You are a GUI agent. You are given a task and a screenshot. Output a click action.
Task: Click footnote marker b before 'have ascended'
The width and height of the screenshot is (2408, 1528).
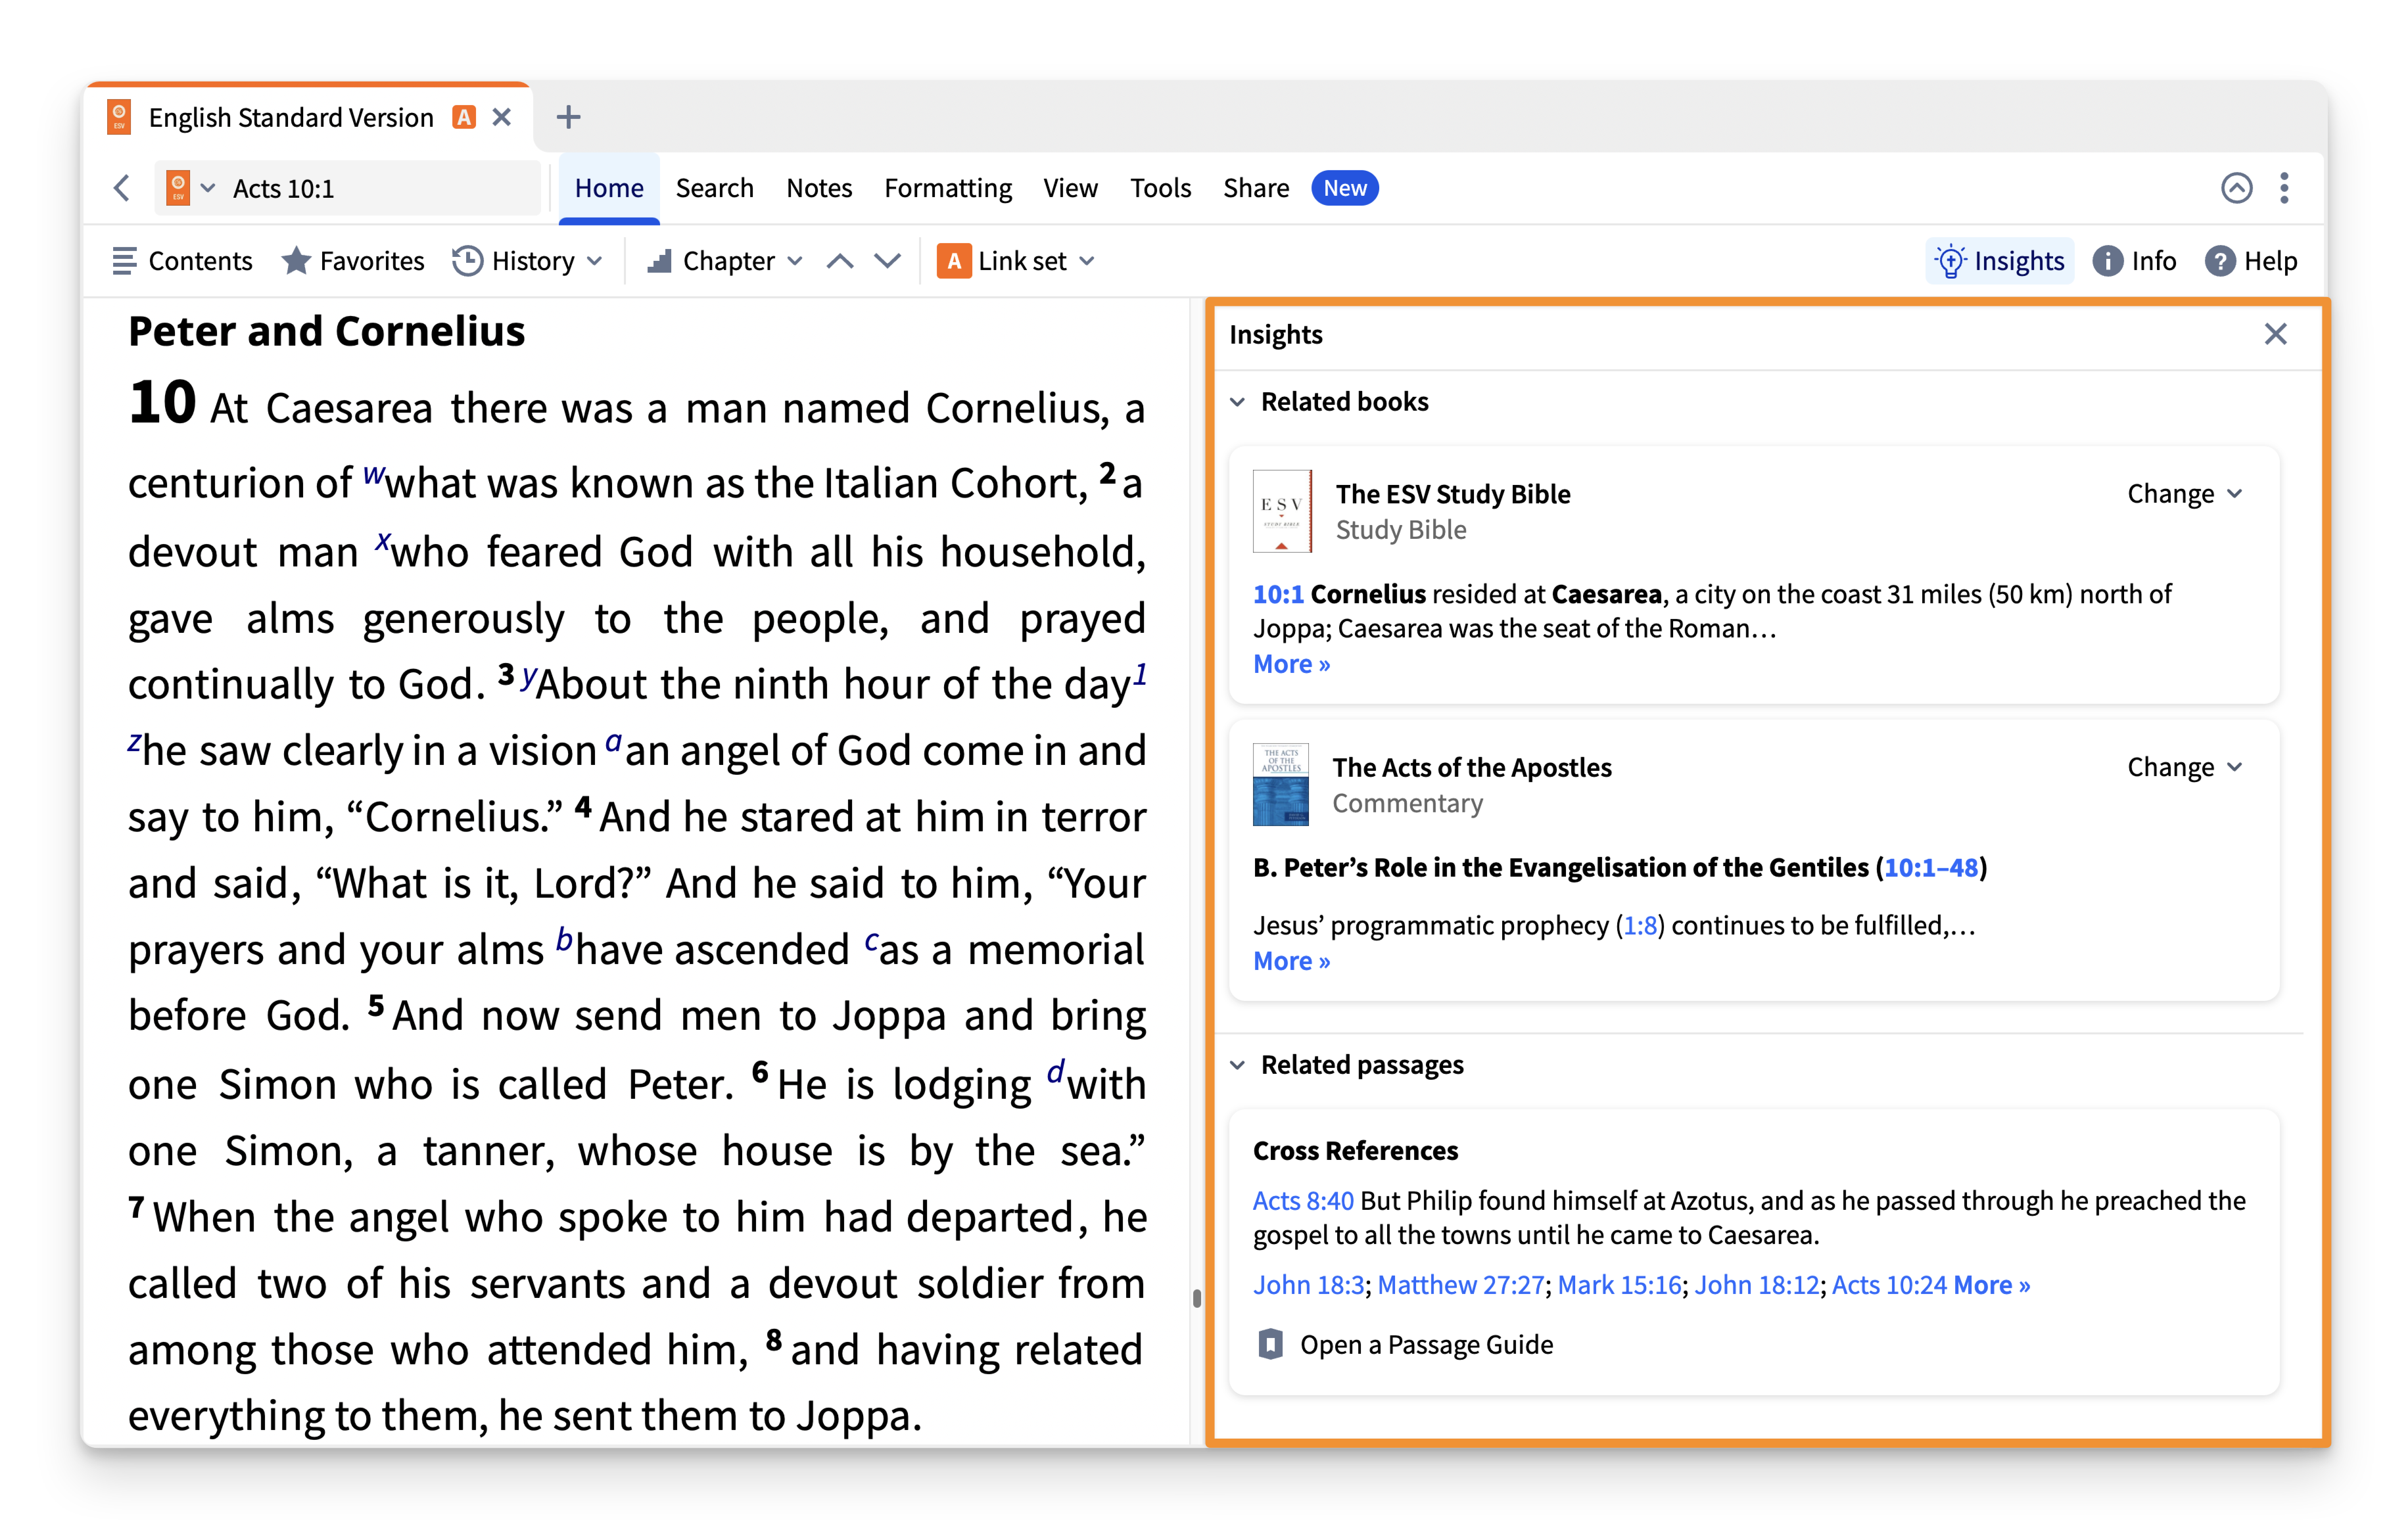564,939
